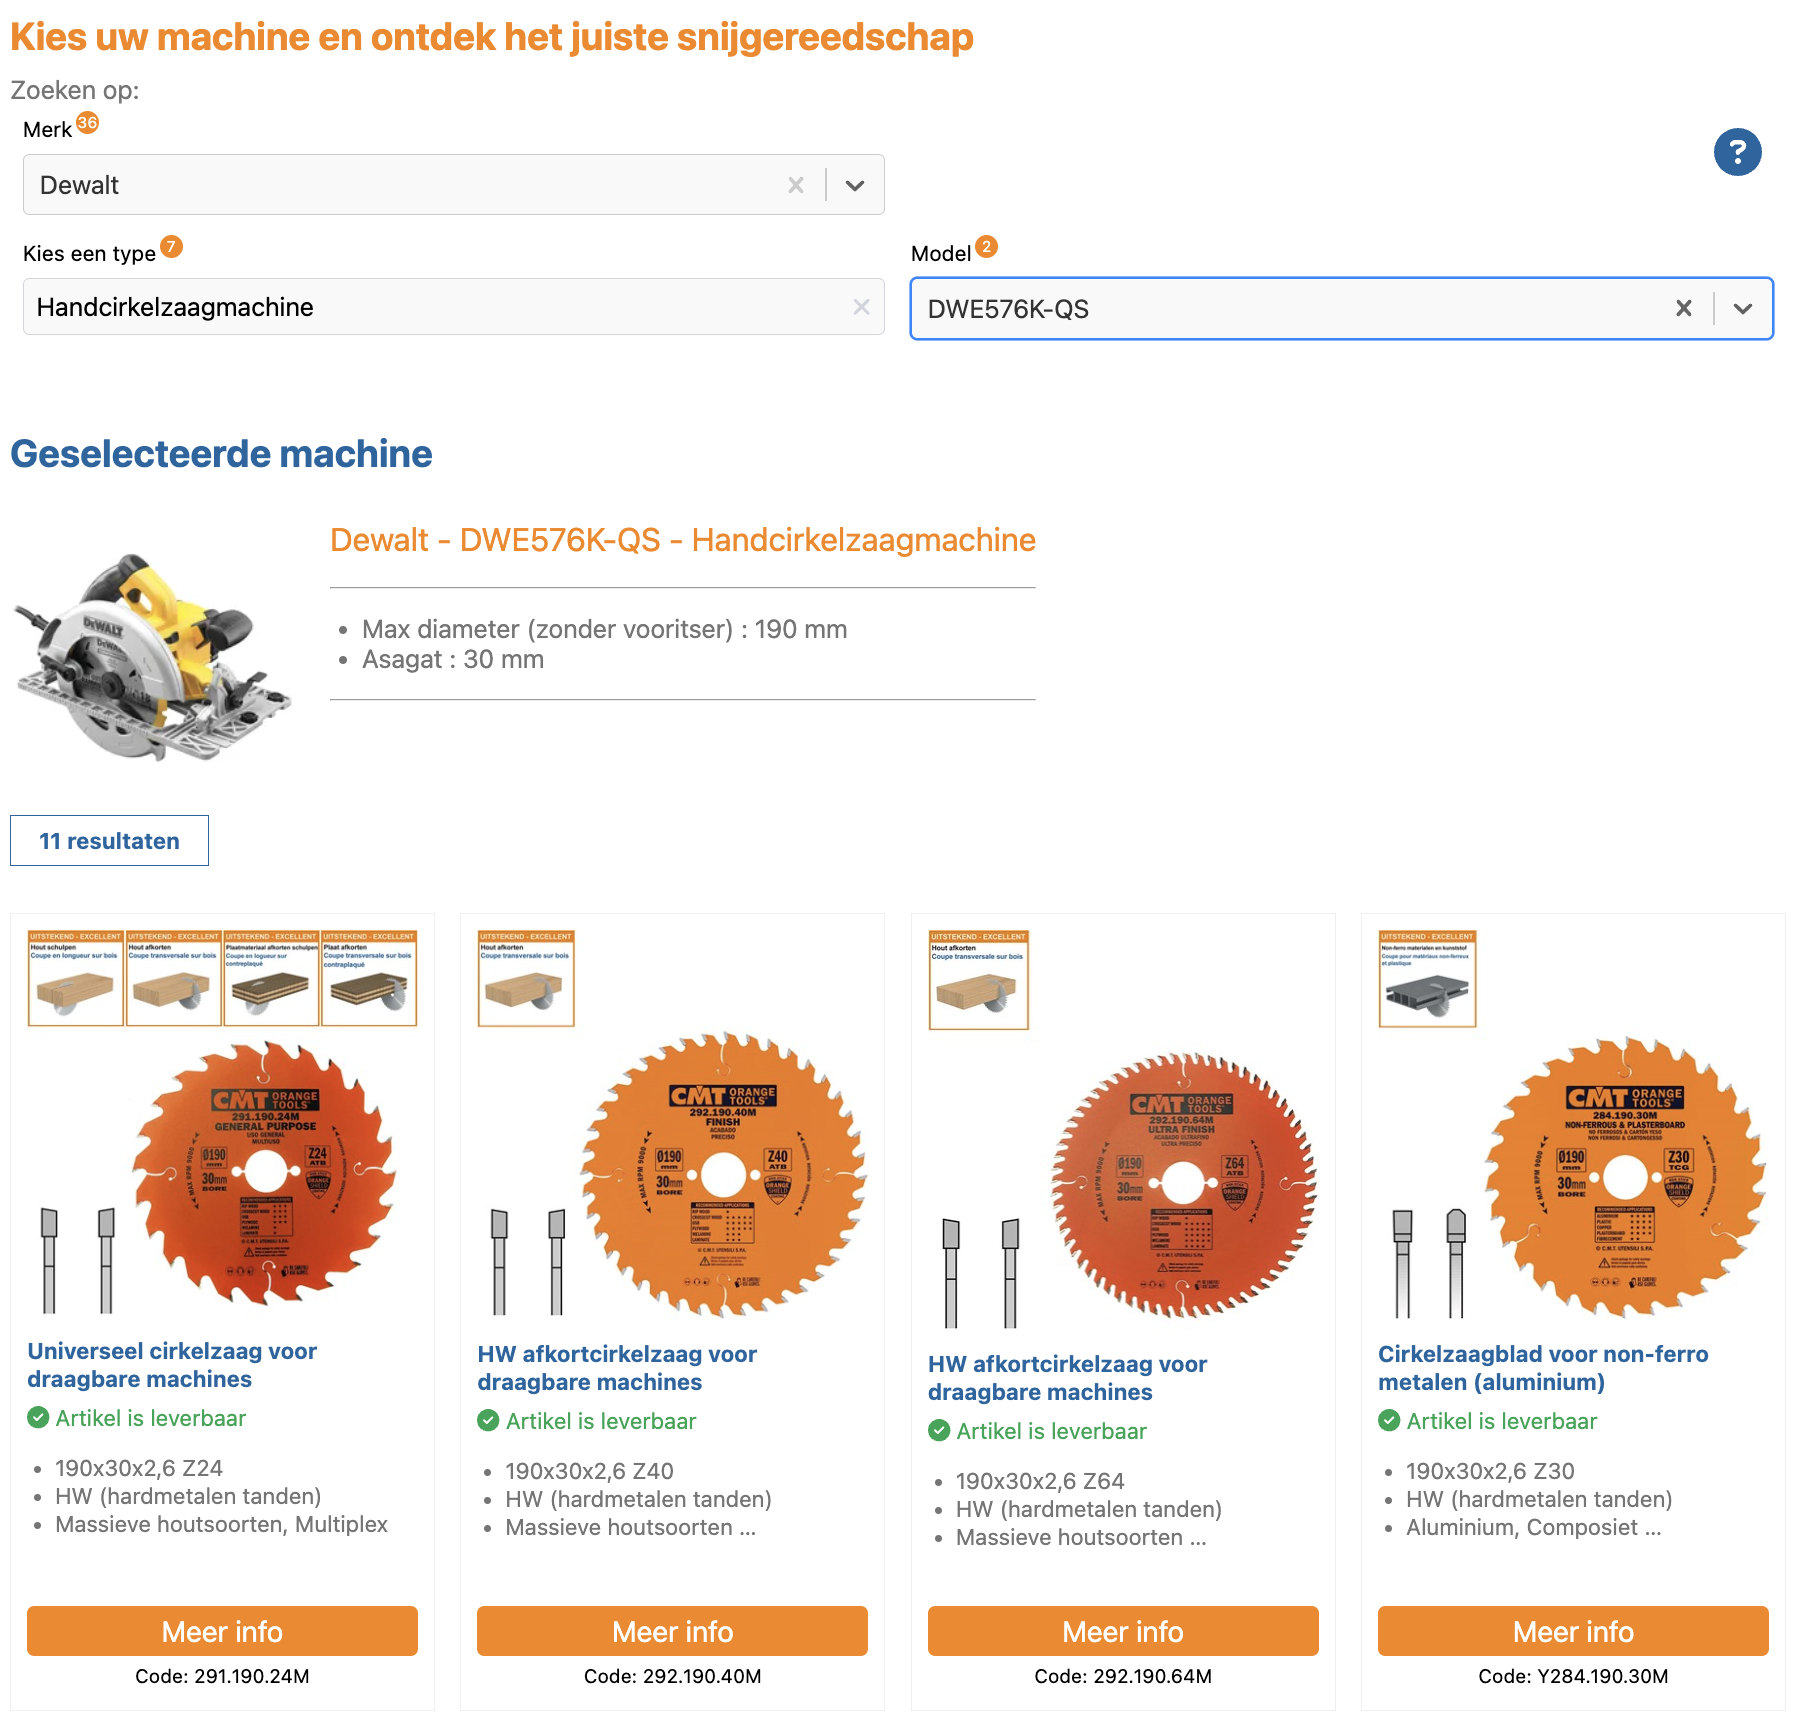Click the Z30 Non-Ferrous saw blade image
The image size is (1814, 1724).
1625,1176
